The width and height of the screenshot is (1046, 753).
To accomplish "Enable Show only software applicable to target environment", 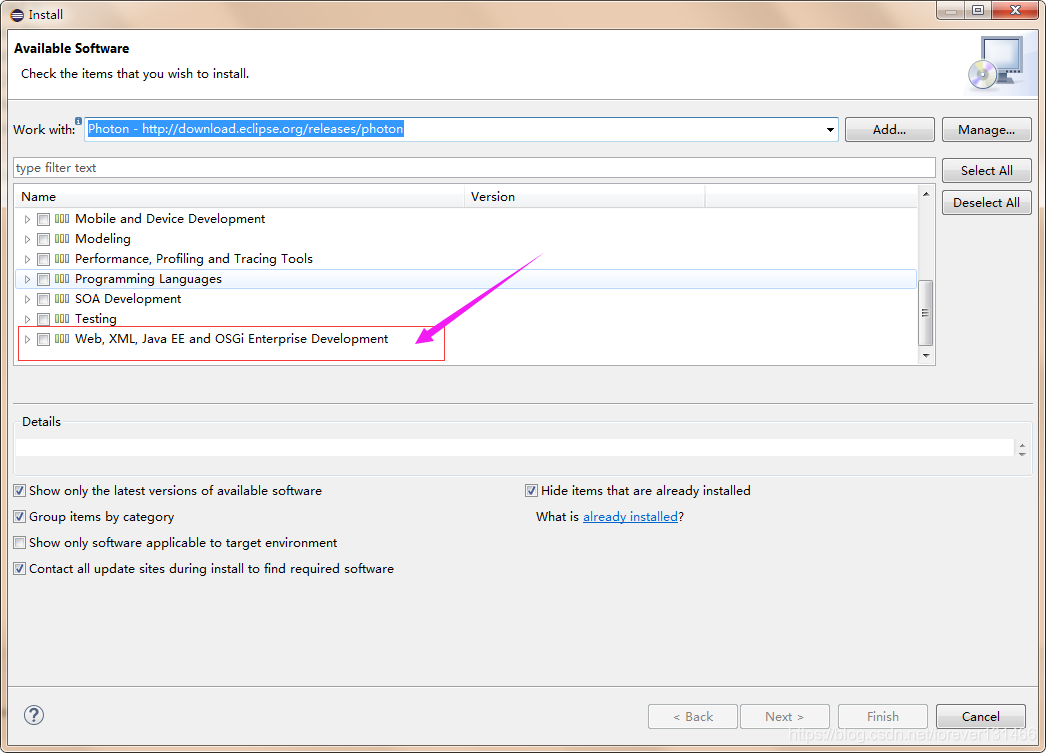I will click(20, 543).
